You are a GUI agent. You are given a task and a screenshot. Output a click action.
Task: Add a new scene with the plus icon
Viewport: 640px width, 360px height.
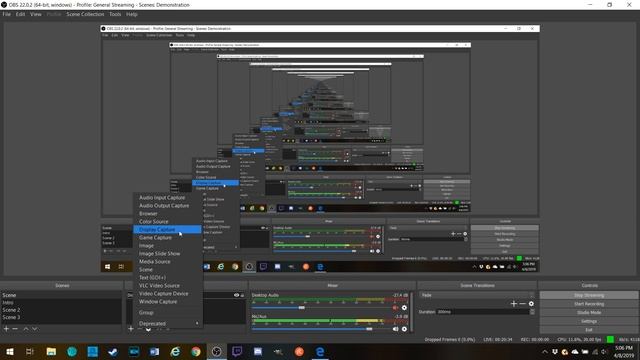coord(6,329)
